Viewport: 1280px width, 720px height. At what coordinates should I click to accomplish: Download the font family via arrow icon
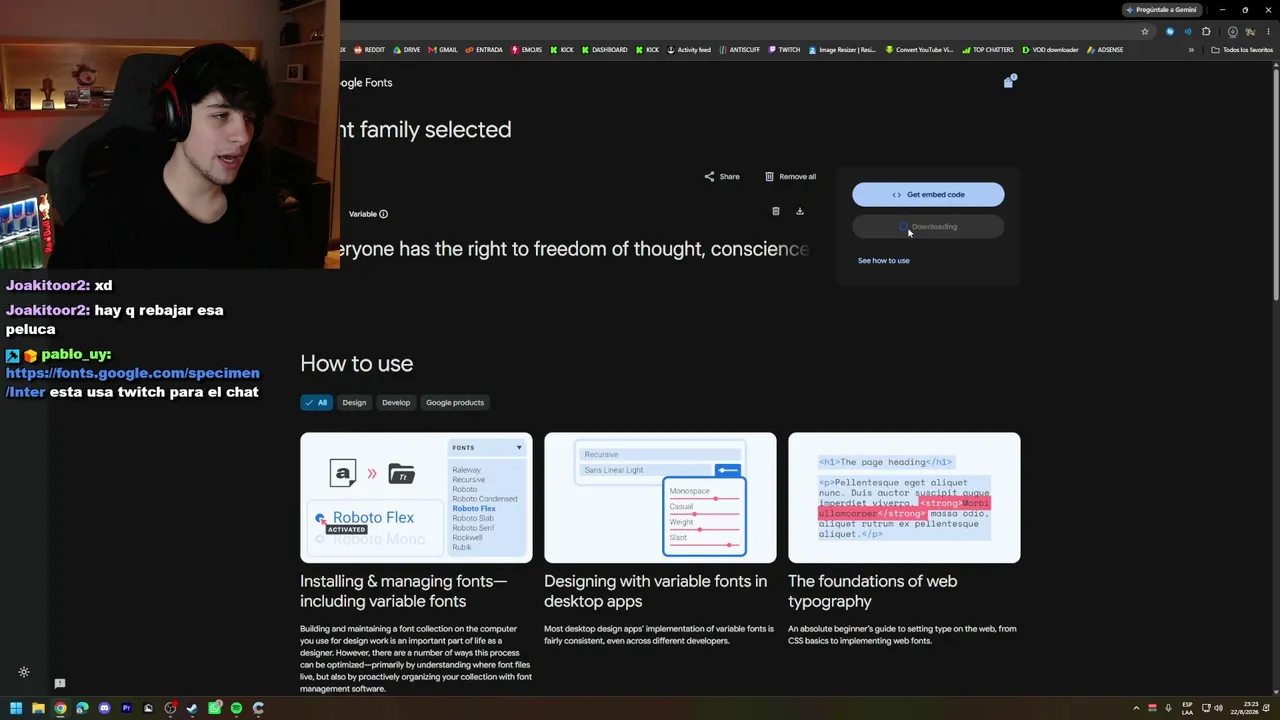pyautogui.click(x=800, y=211)
